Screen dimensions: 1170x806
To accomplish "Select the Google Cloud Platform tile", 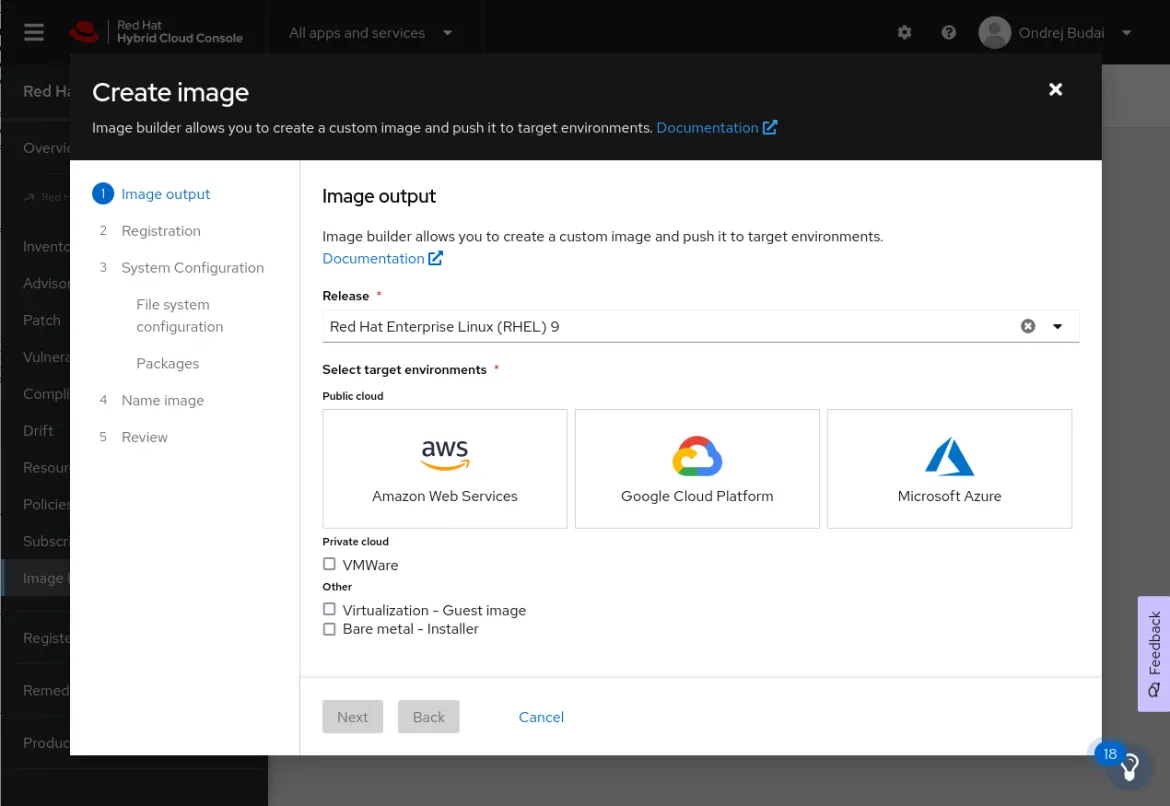I will click(x=697, y=469).
